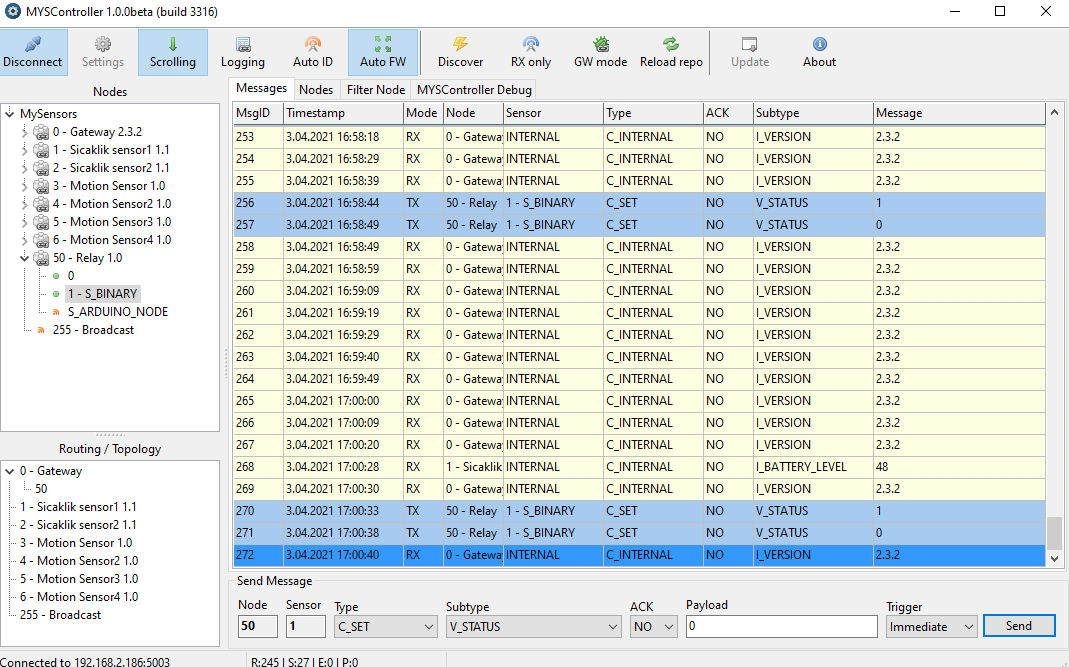The image size is (1069, 667).
Task: Click the Timestamp column header
Action: (344, 113)
